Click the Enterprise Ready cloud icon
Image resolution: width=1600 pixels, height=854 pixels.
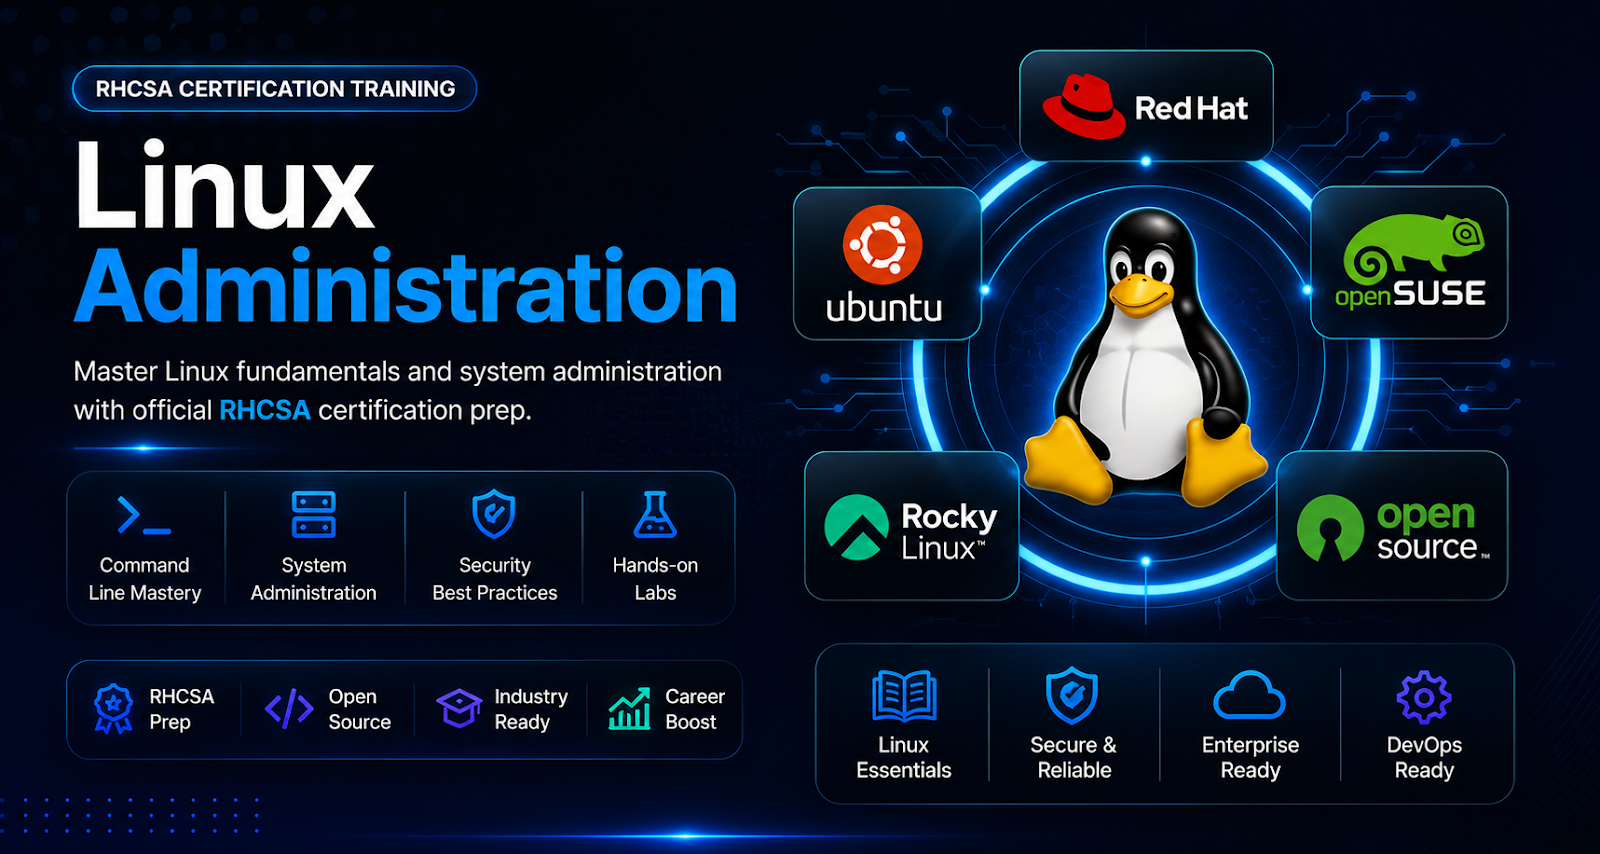coord(1249,695)
